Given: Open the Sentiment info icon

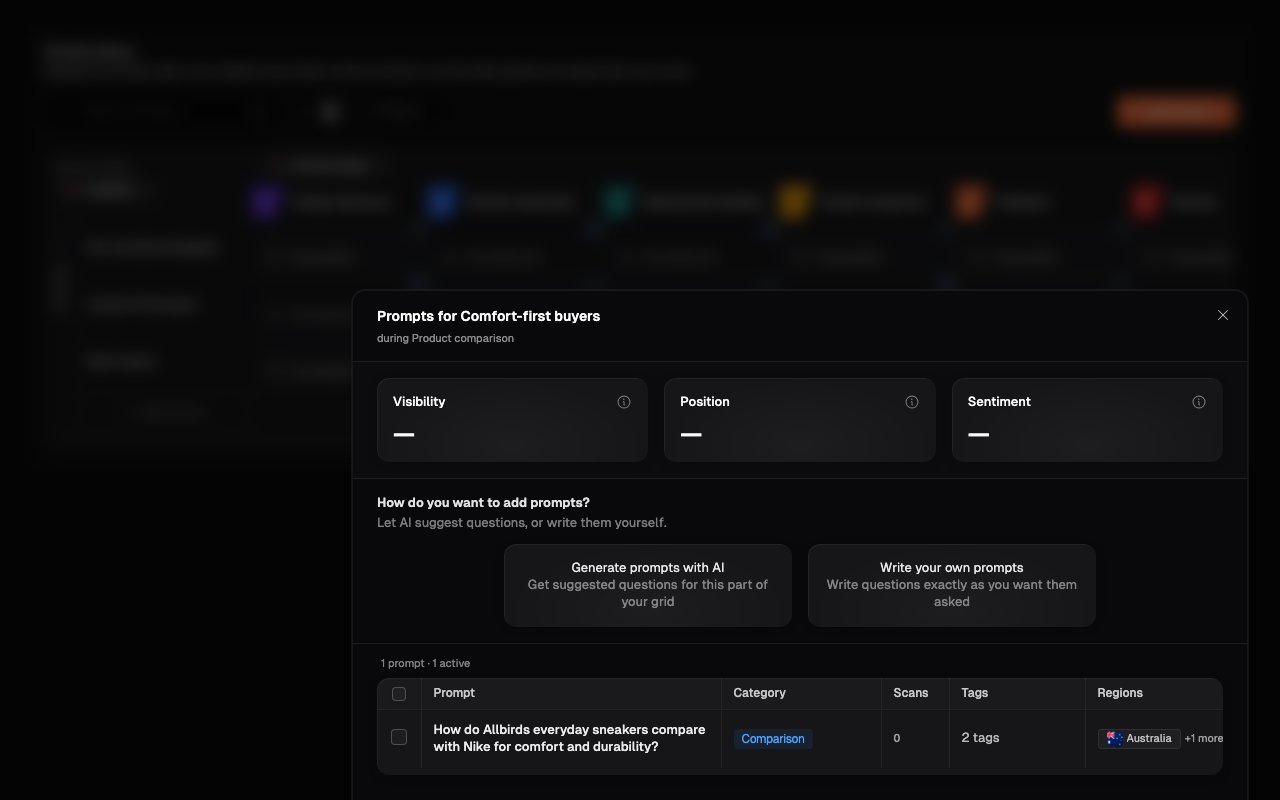Looking at the screenshot, I should click(1199, 402).
